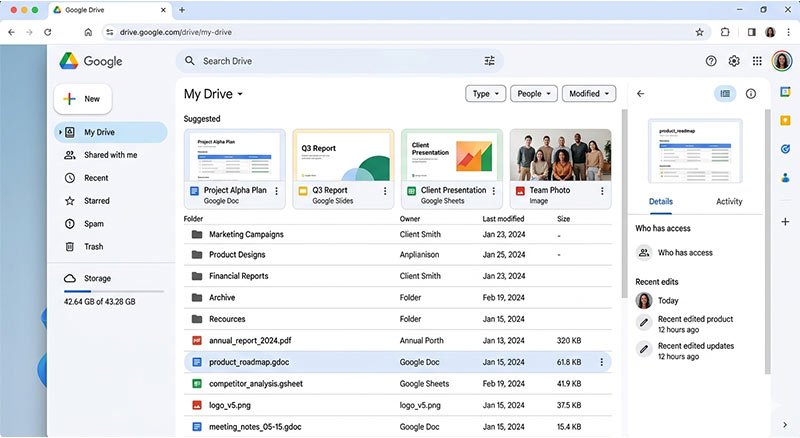Switch to the Activity tab
The width and height of the screenshot is (800, 438).
click(729, 201)
